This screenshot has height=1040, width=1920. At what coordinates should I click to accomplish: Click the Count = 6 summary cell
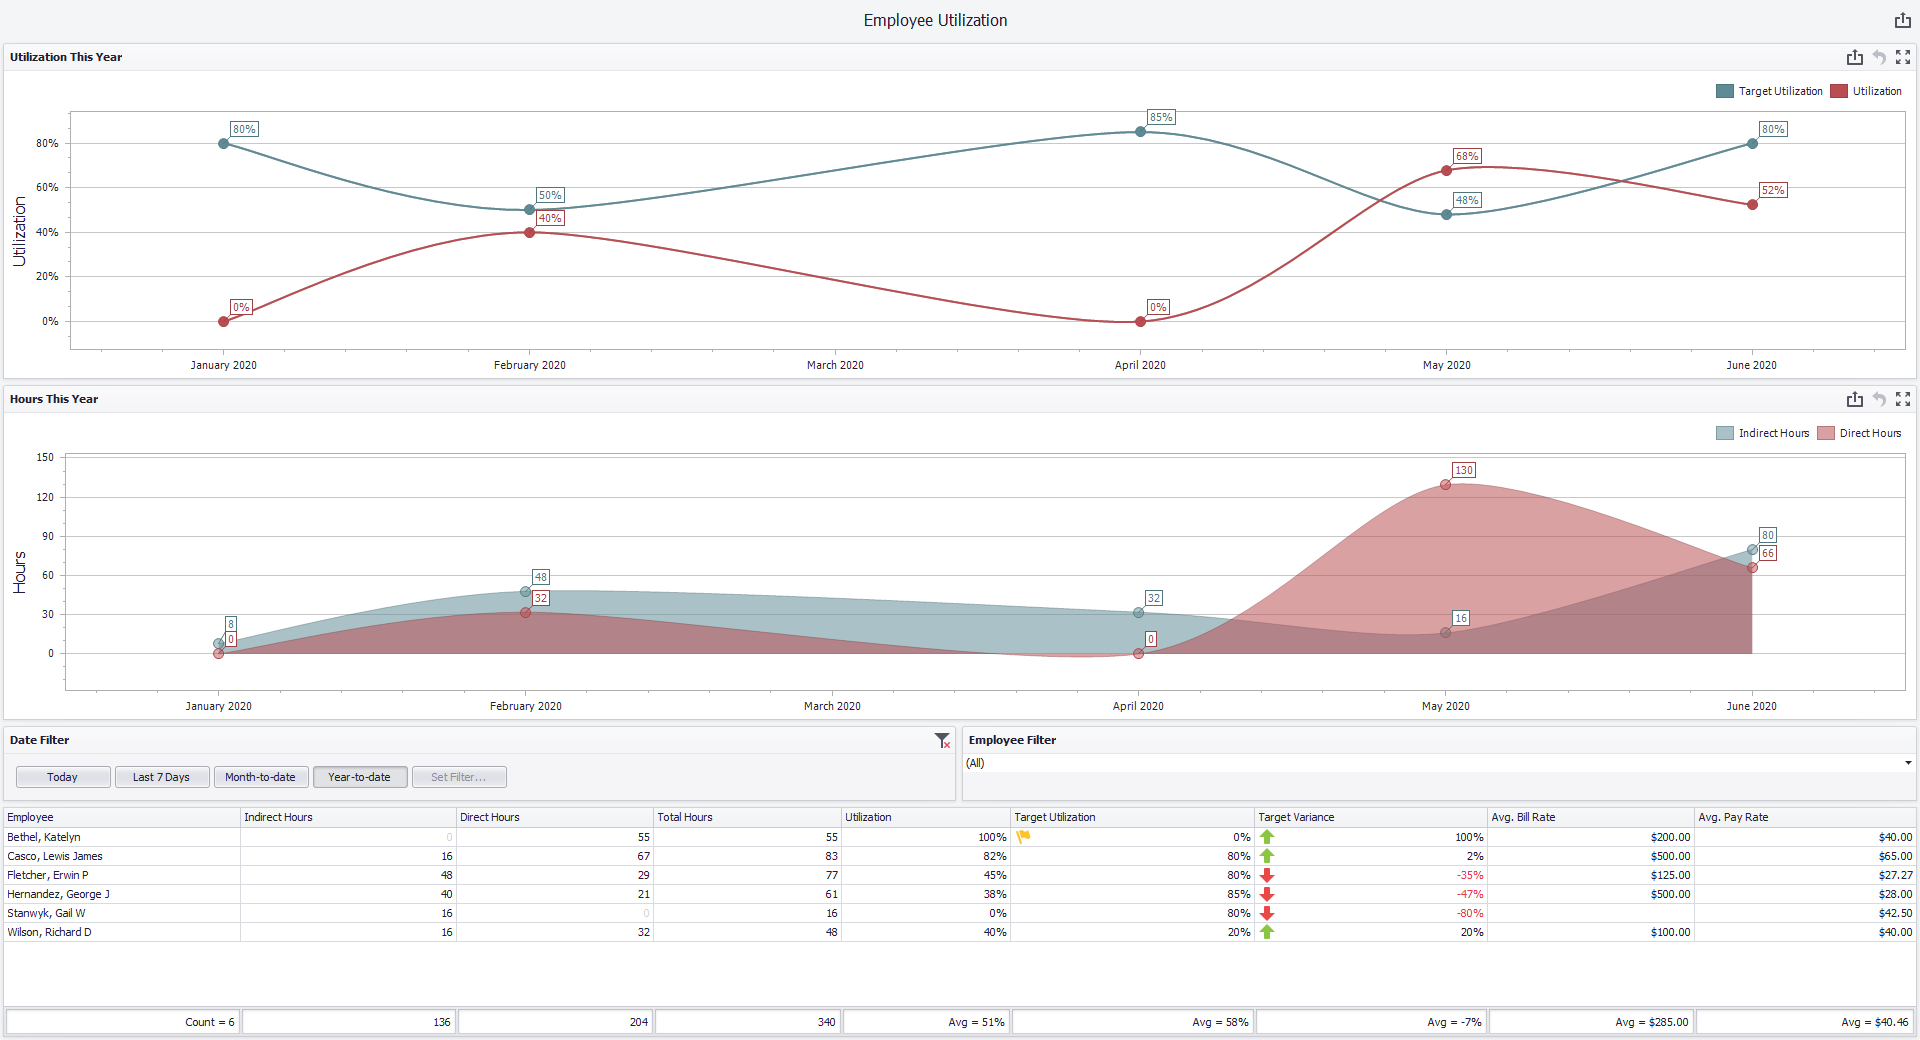pyautogui.click(x=122, y=1022)
